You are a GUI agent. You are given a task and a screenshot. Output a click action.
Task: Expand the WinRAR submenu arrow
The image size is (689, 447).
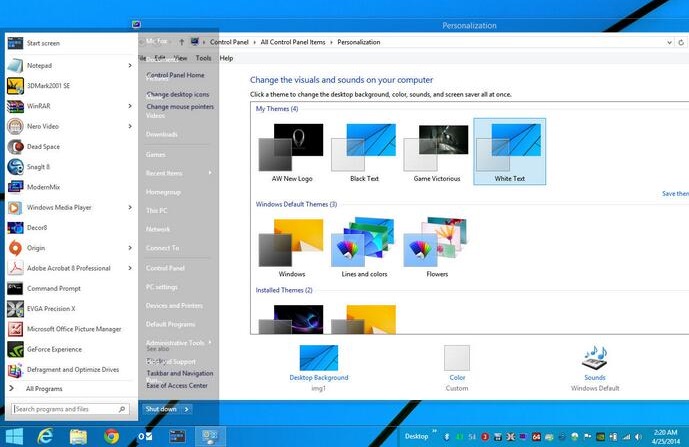point(130,106)
